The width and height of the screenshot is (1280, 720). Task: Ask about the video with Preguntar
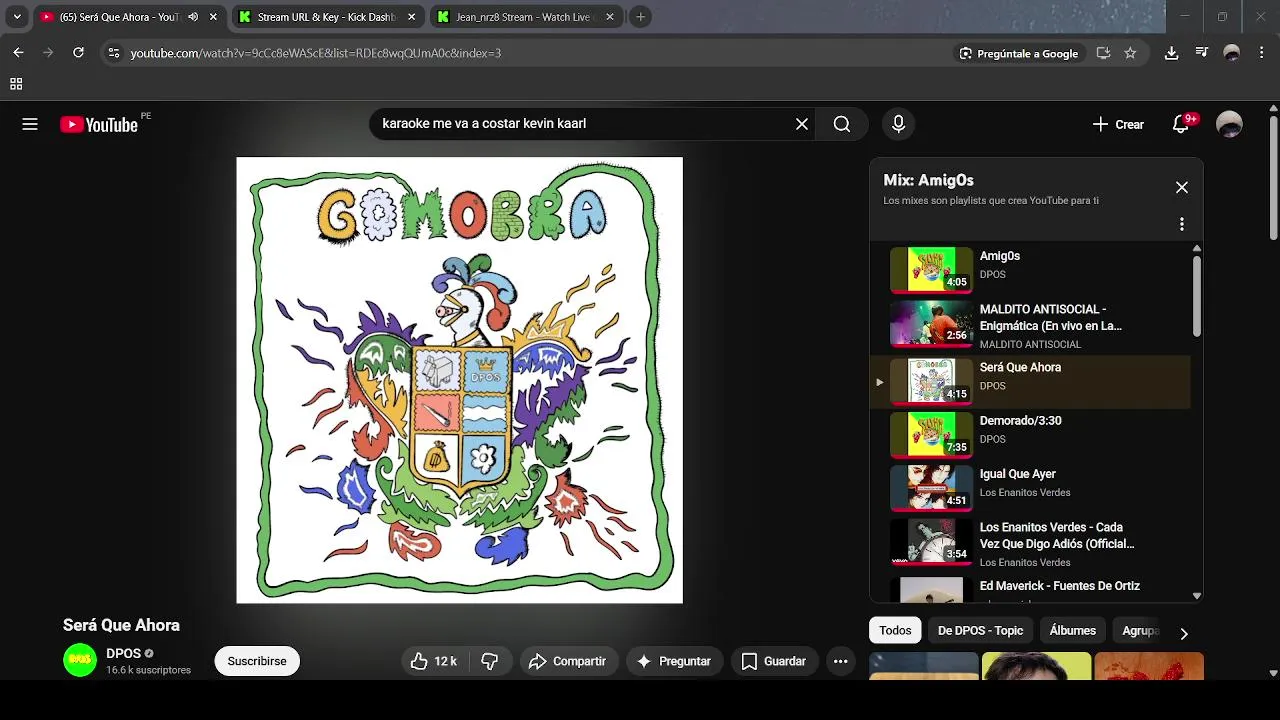tap(674, 661)
